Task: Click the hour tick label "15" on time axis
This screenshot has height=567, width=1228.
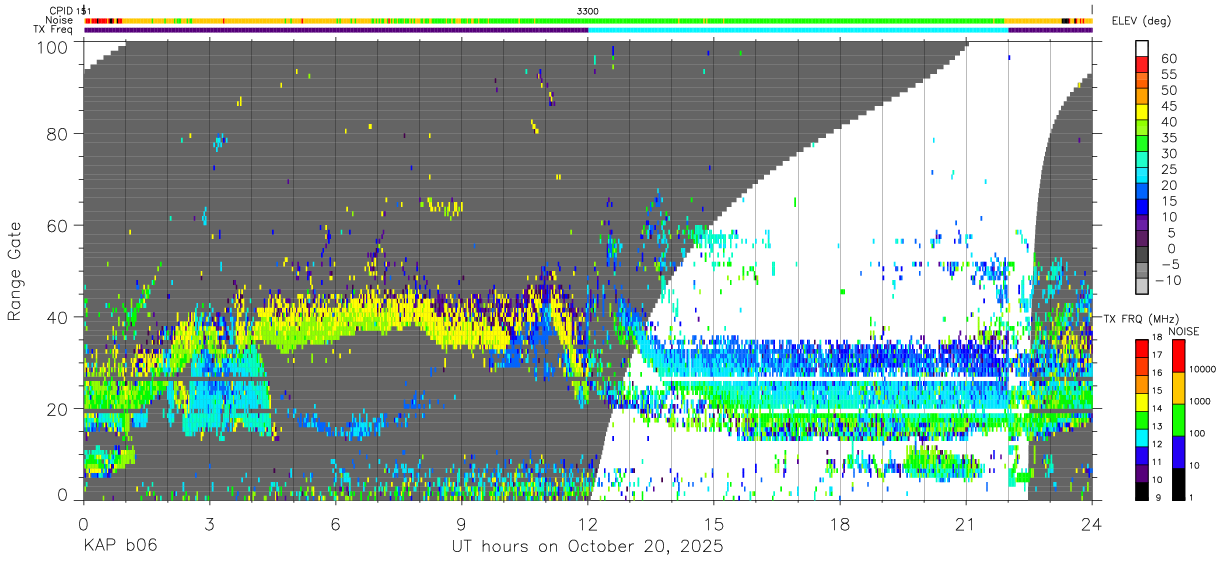Action: (714, 523)
